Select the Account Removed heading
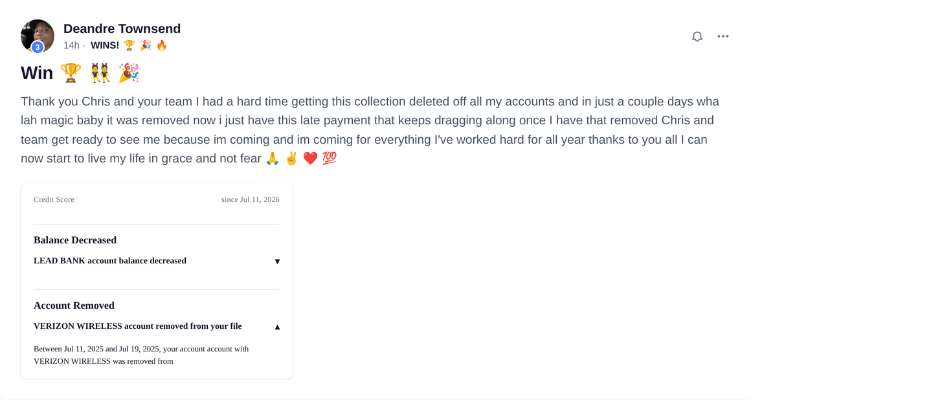Image resolution: width=927 pixels, height=400 pixels. [74, 305]
